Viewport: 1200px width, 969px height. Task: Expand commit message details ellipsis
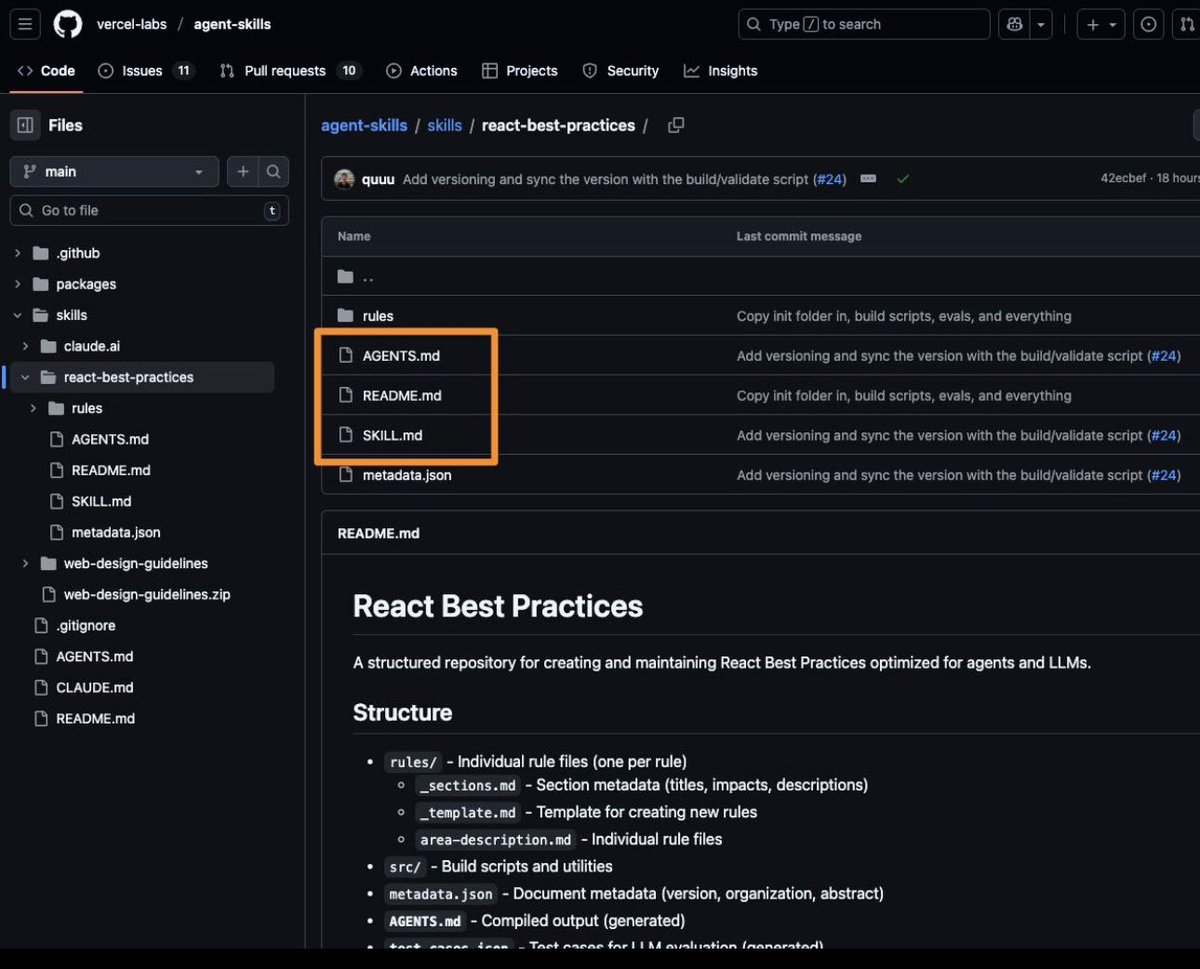pyautogui.click(x=868, y=179)
